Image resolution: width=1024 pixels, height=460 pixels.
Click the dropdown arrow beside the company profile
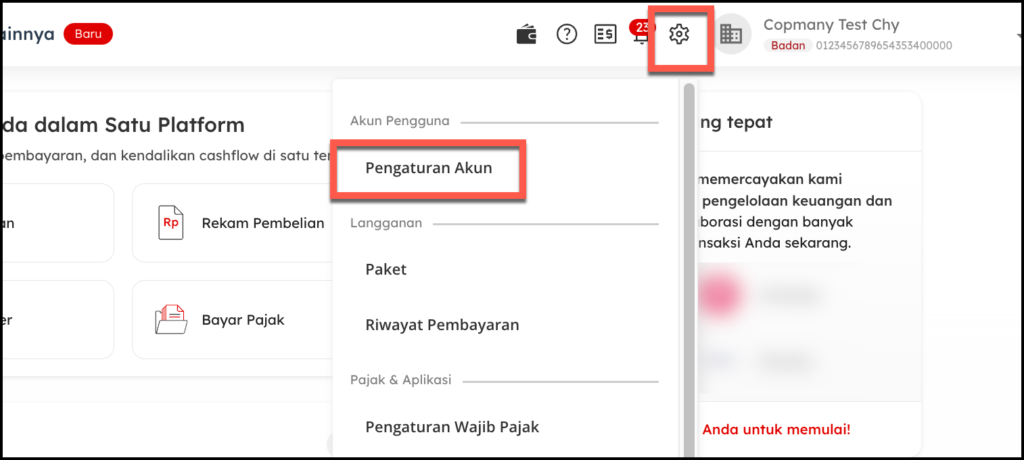(1017, 36)
